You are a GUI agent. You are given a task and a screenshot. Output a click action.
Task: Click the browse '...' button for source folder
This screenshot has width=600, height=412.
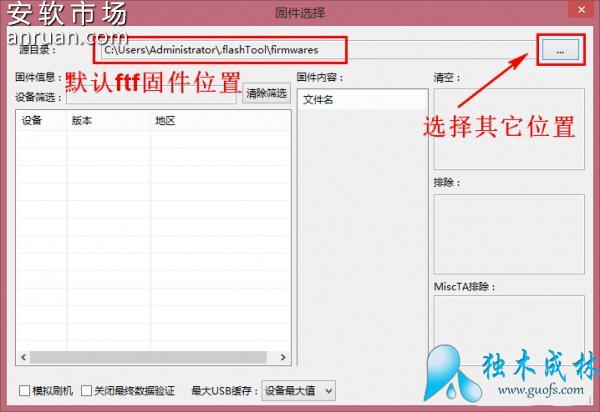click(559, 49)
